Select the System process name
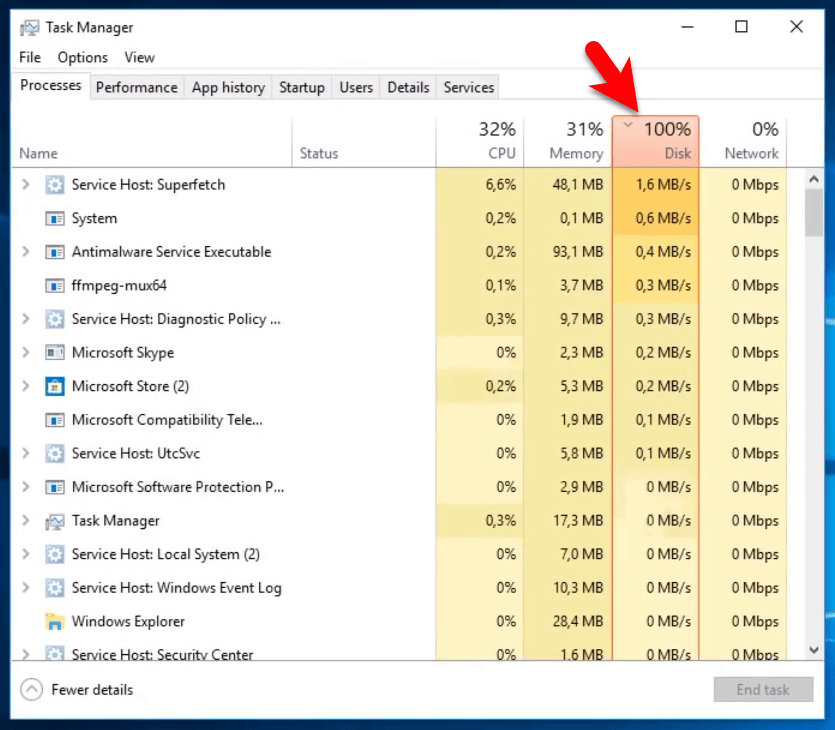835x730 pixels. (94, 218)
